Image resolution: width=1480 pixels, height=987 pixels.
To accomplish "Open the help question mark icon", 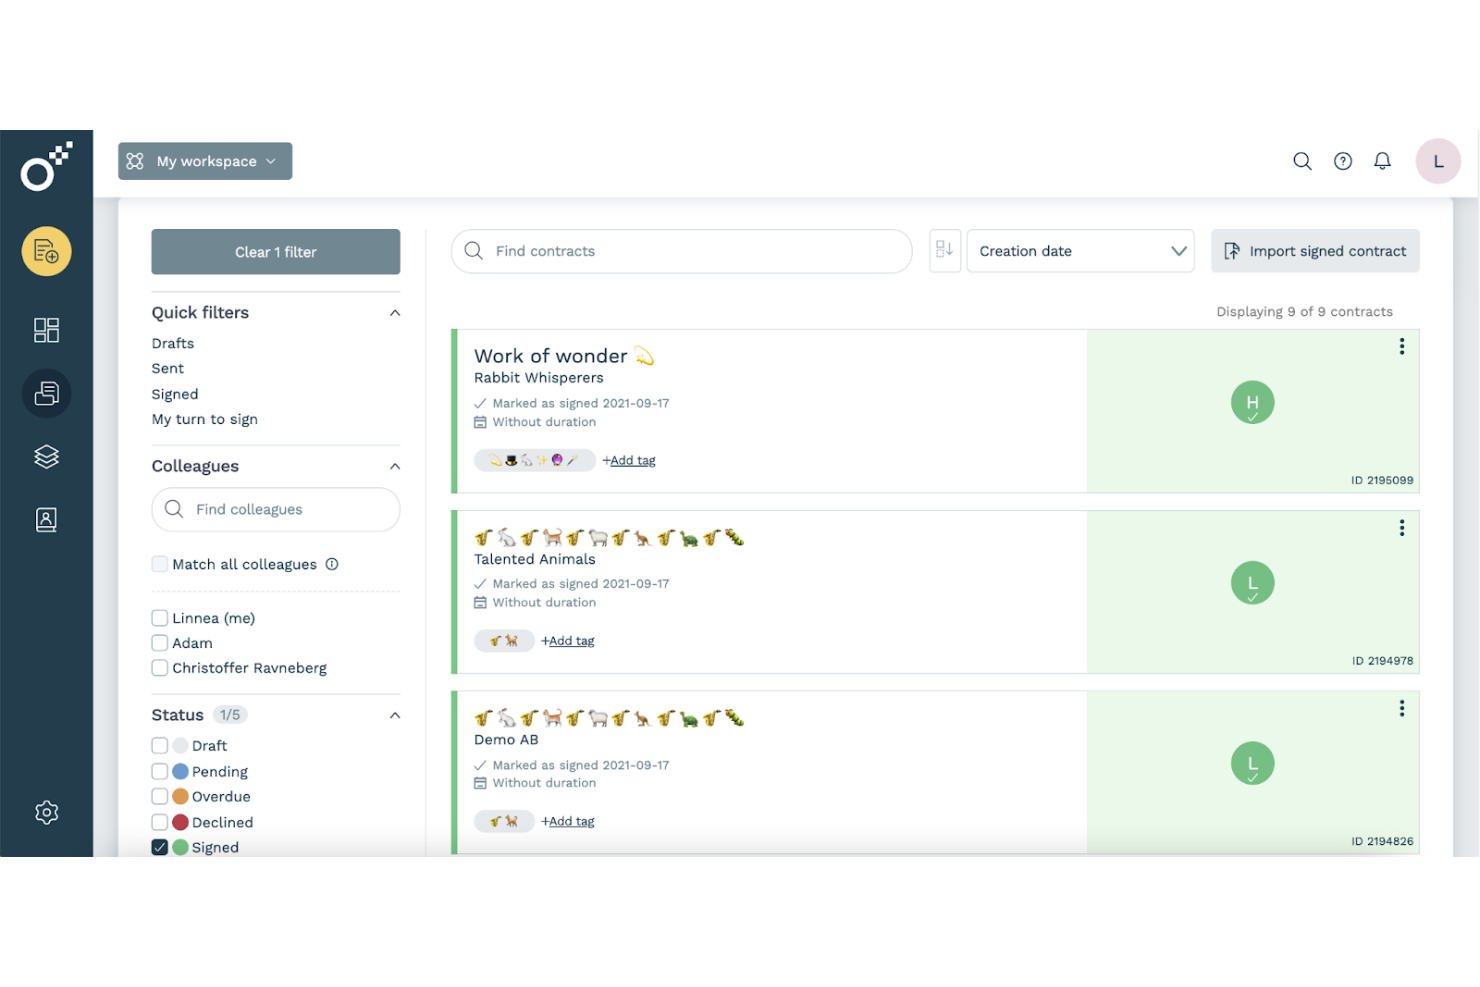I will click(x=1342, y=160).
